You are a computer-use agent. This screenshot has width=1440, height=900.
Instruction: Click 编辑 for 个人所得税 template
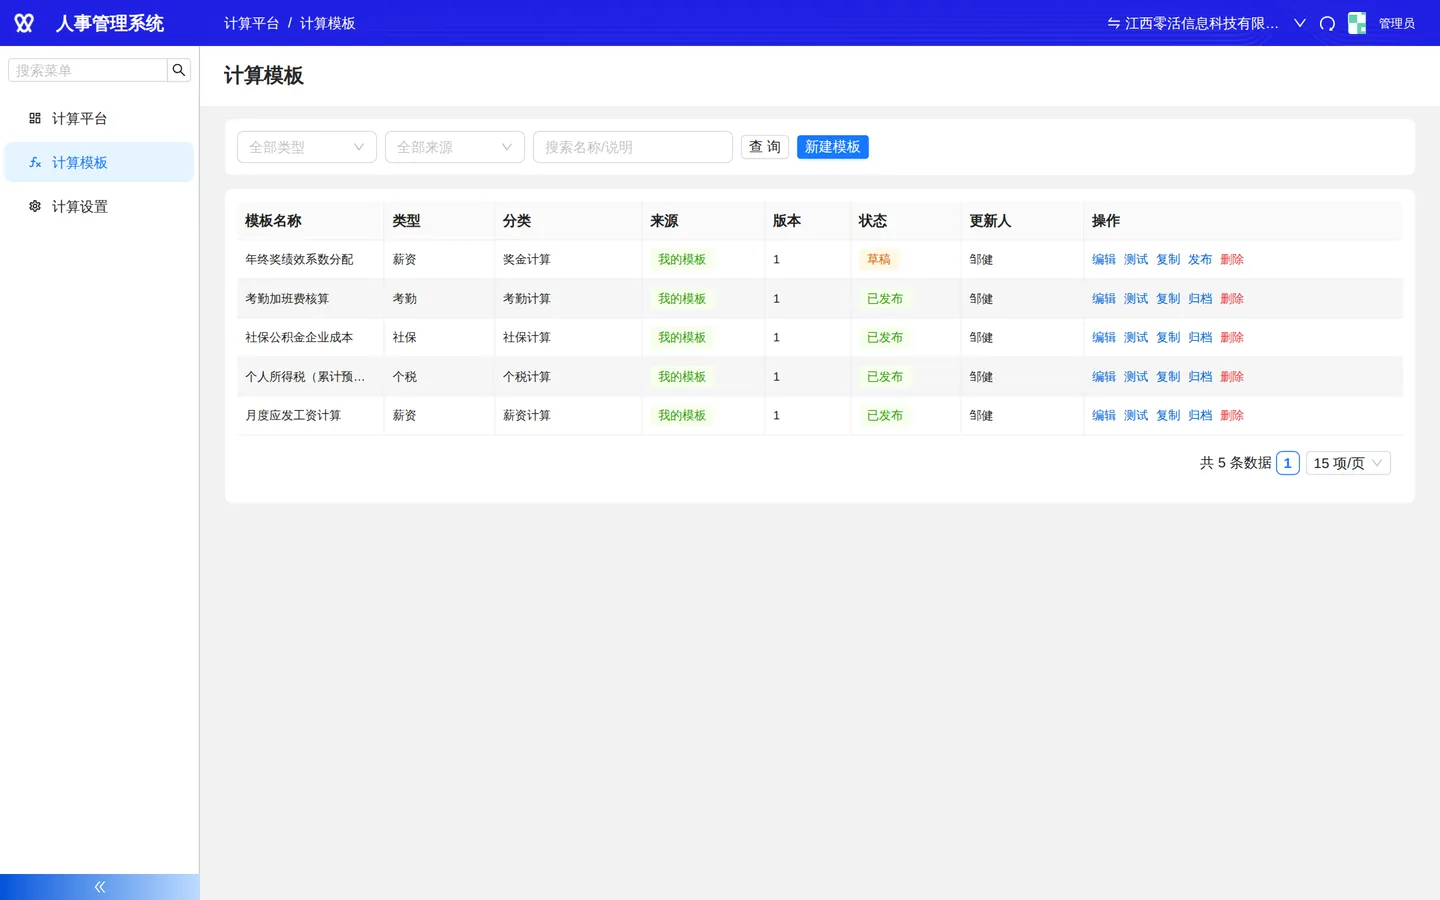[x=1104, y=376]
